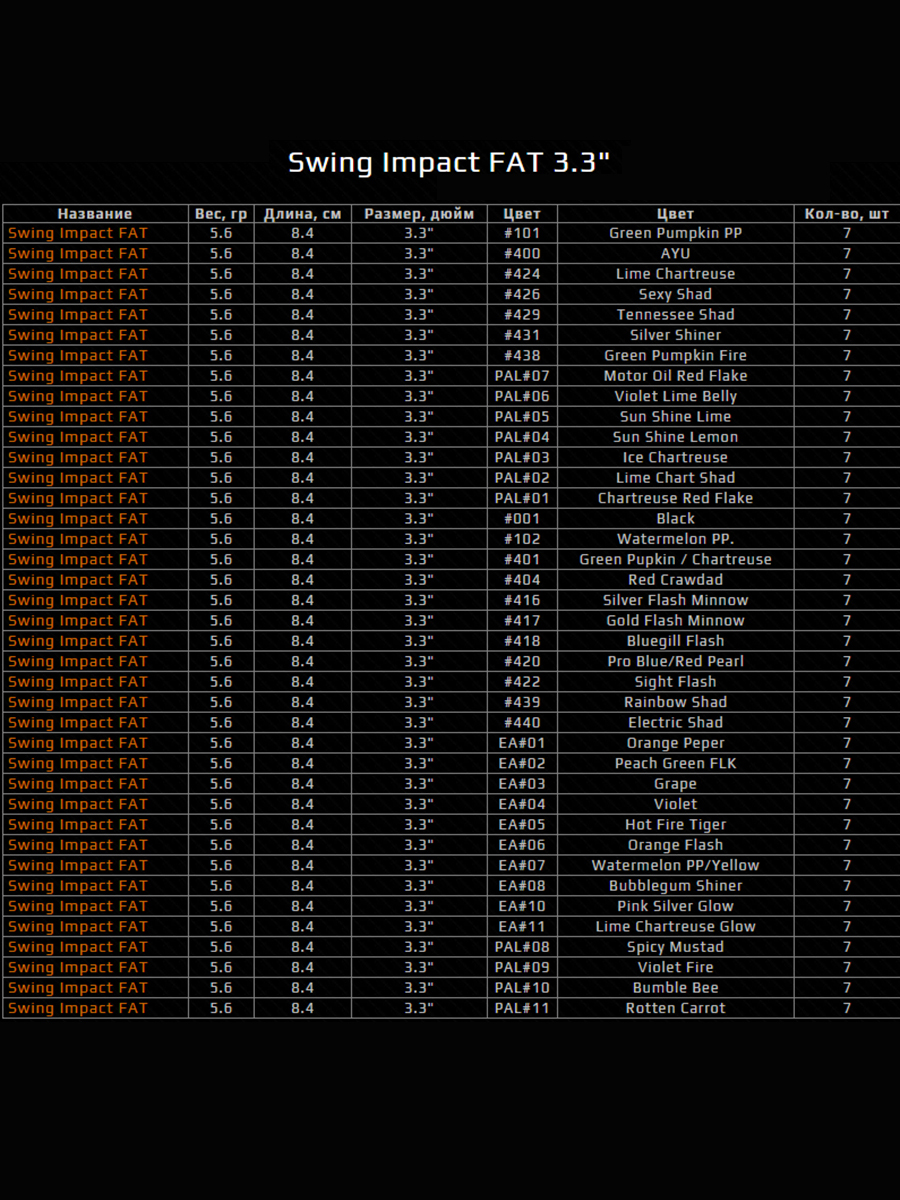The image size is (900, 1200).
Task: Click the 'Кол-во, шт' column header
Action: [x=847, y=213]
